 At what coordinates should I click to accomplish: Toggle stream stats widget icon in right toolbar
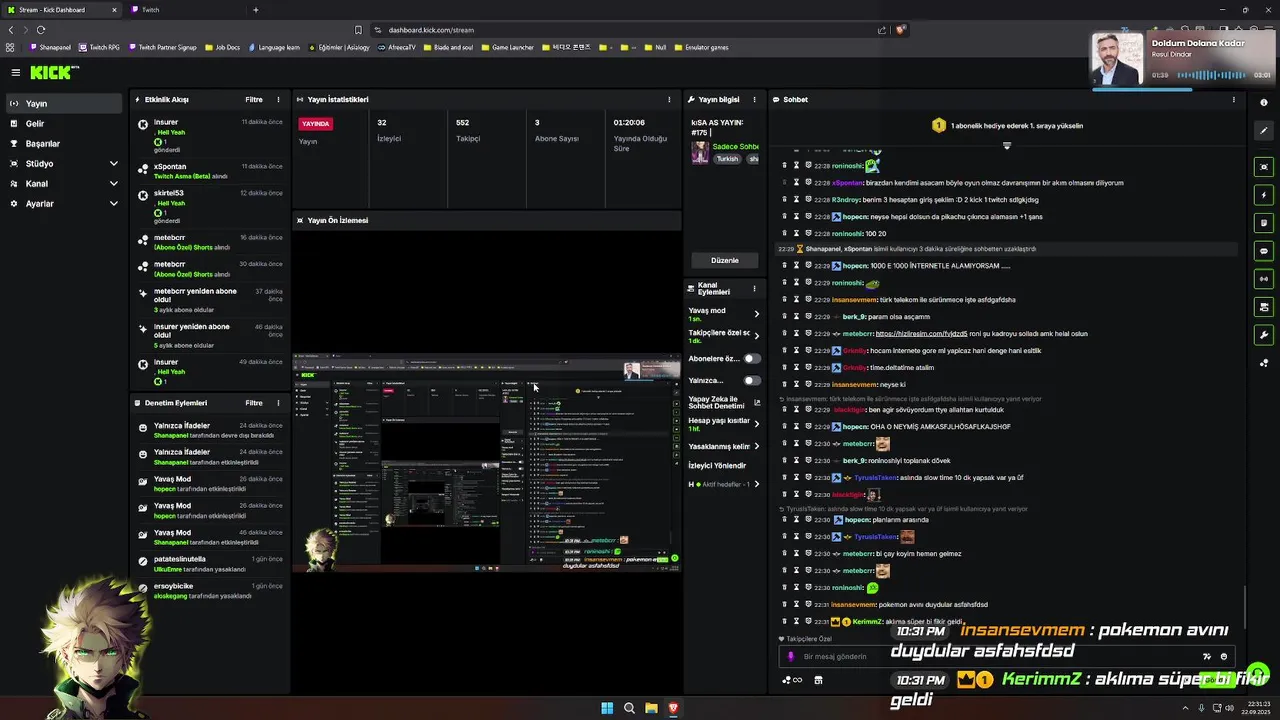[1264, 279]
